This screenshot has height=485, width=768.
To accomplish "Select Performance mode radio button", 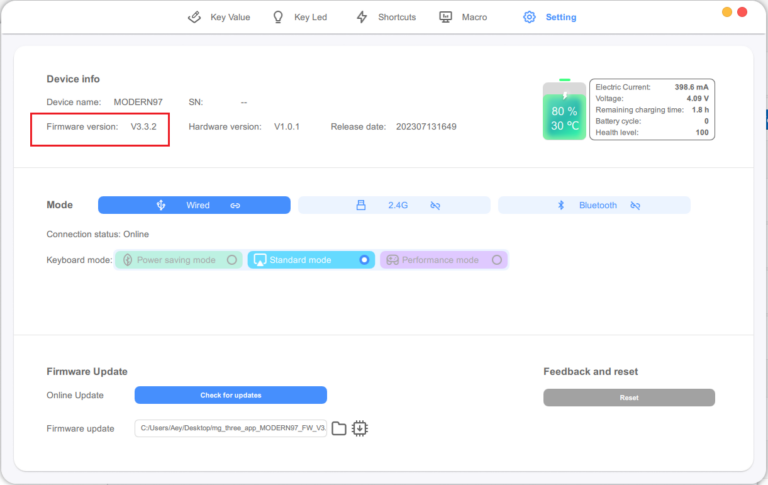I will click(x=497, y=260).
